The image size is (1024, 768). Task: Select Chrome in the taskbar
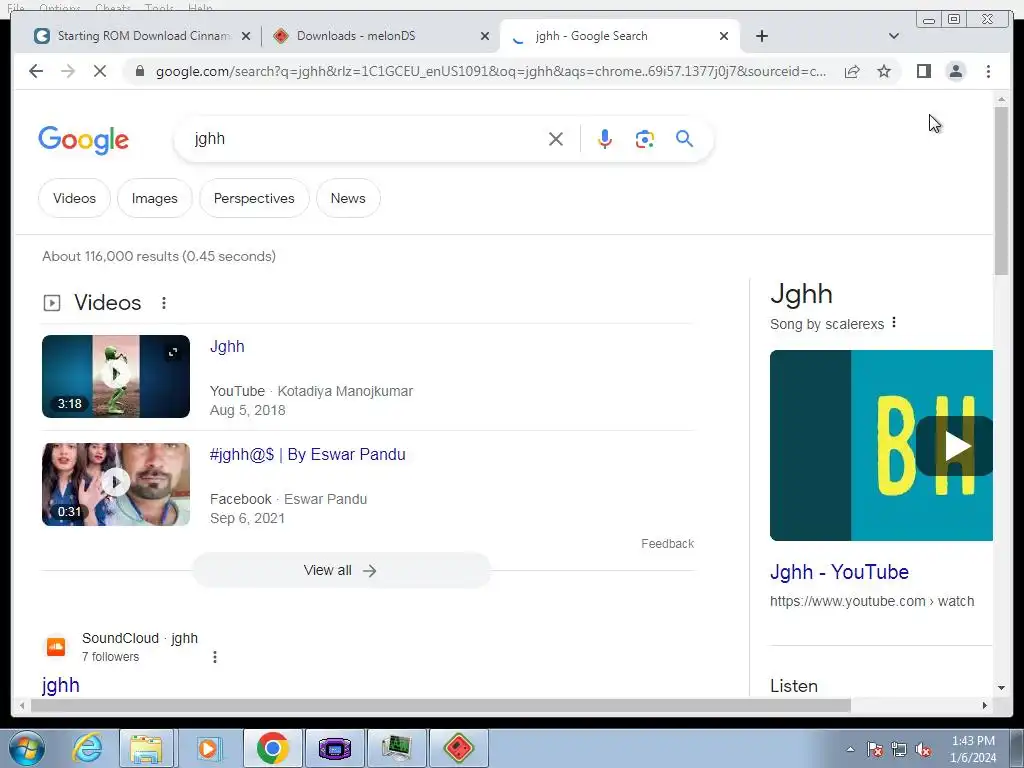pos(272,748)
